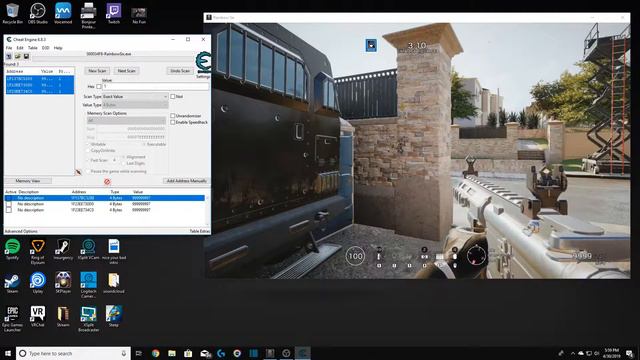640x360 pixels.
Task: Open the Table menu in Cheat Engine
Action: (33, 48)
